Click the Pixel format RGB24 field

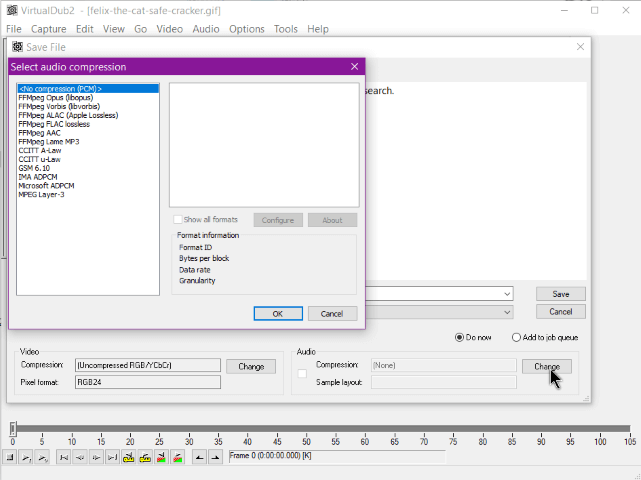148,382
